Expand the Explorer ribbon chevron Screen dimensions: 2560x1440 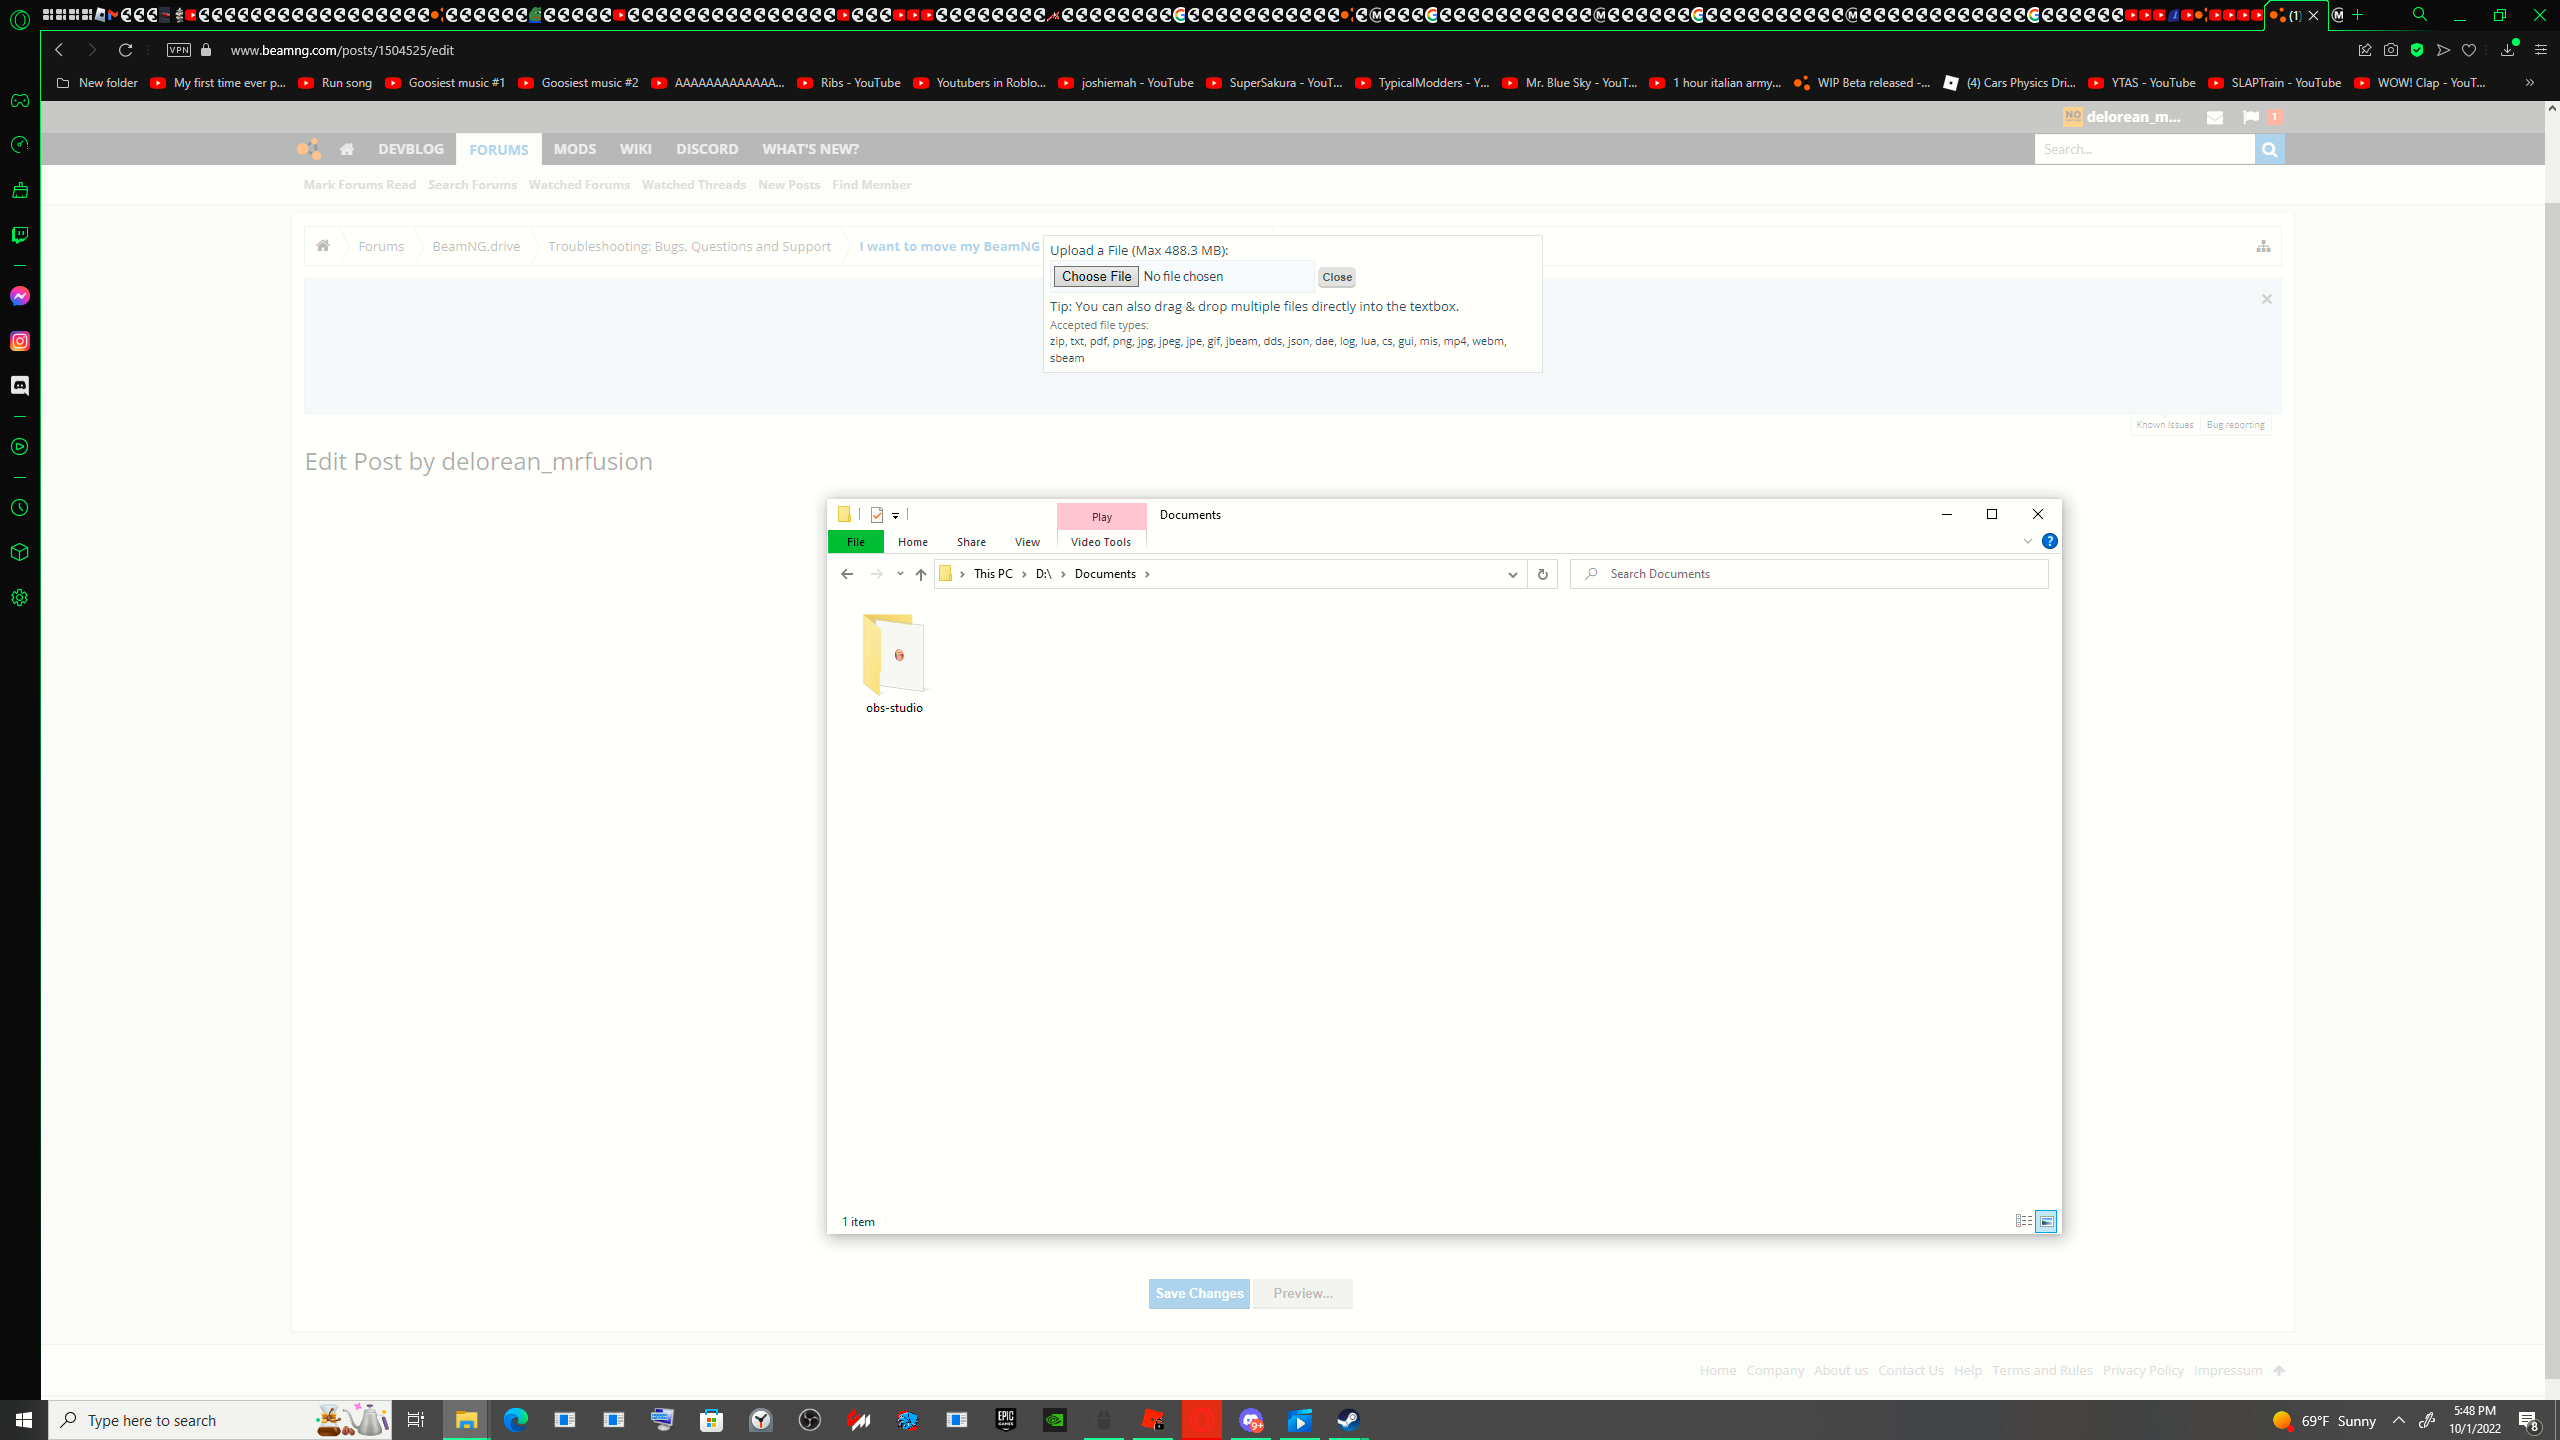point(2028,541)
